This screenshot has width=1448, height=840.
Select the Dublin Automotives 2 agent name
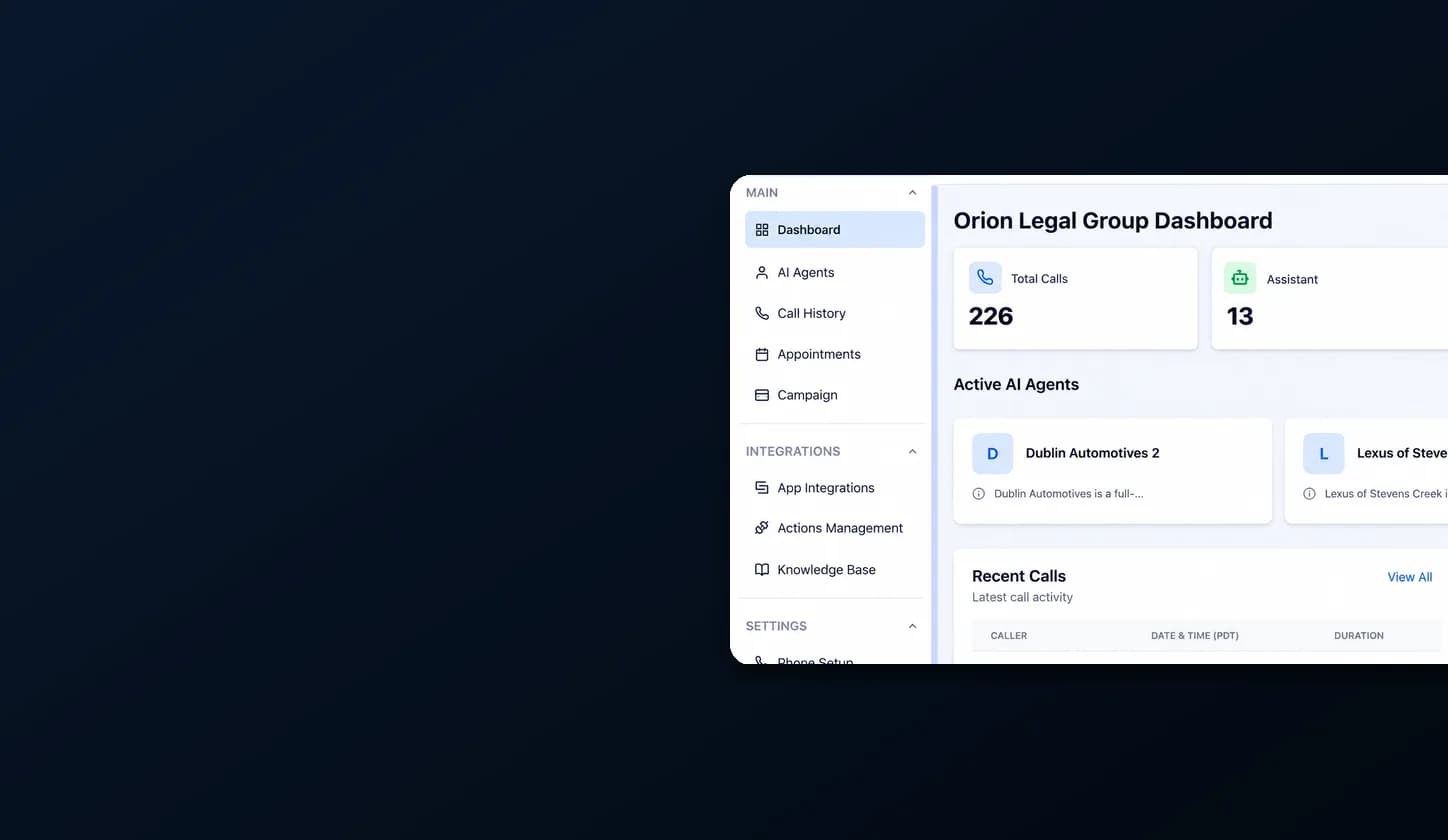click(x=1092, y=453)
